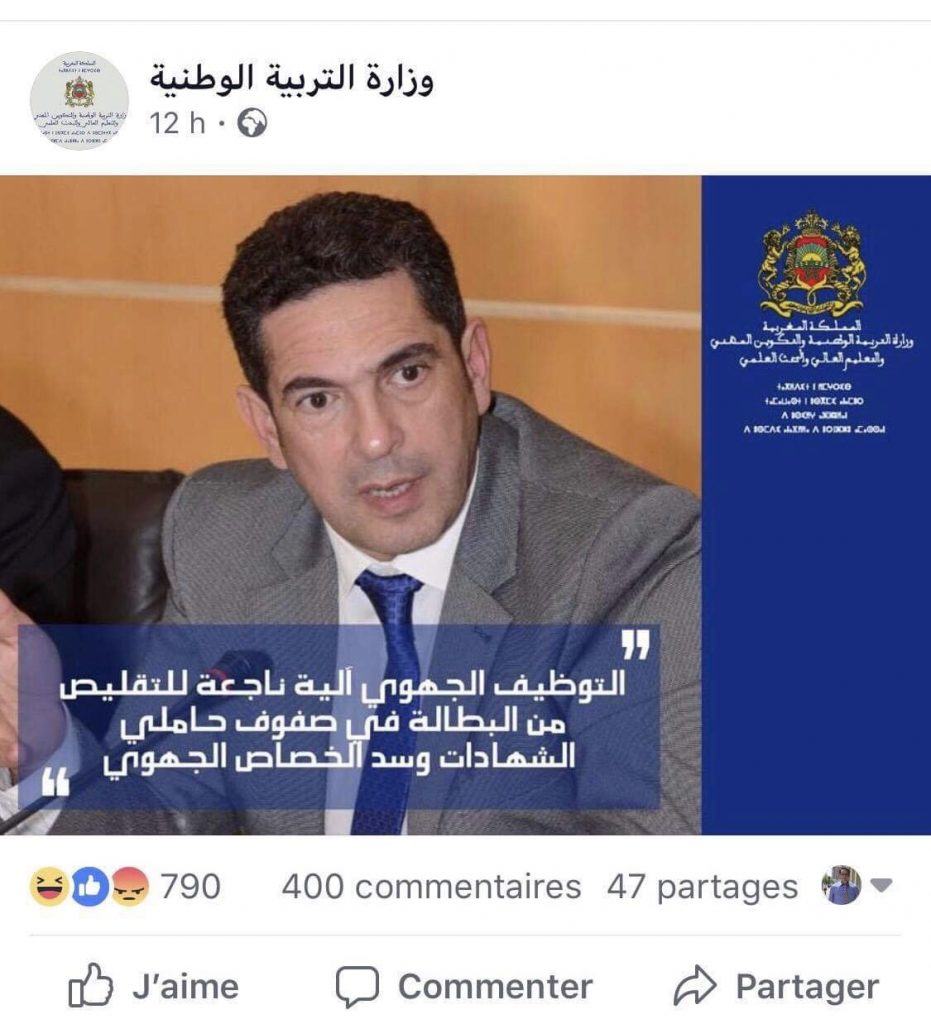Expand the commenting-as dropdown arrow
Screen dimensions: 931x1024
point(881,886)
